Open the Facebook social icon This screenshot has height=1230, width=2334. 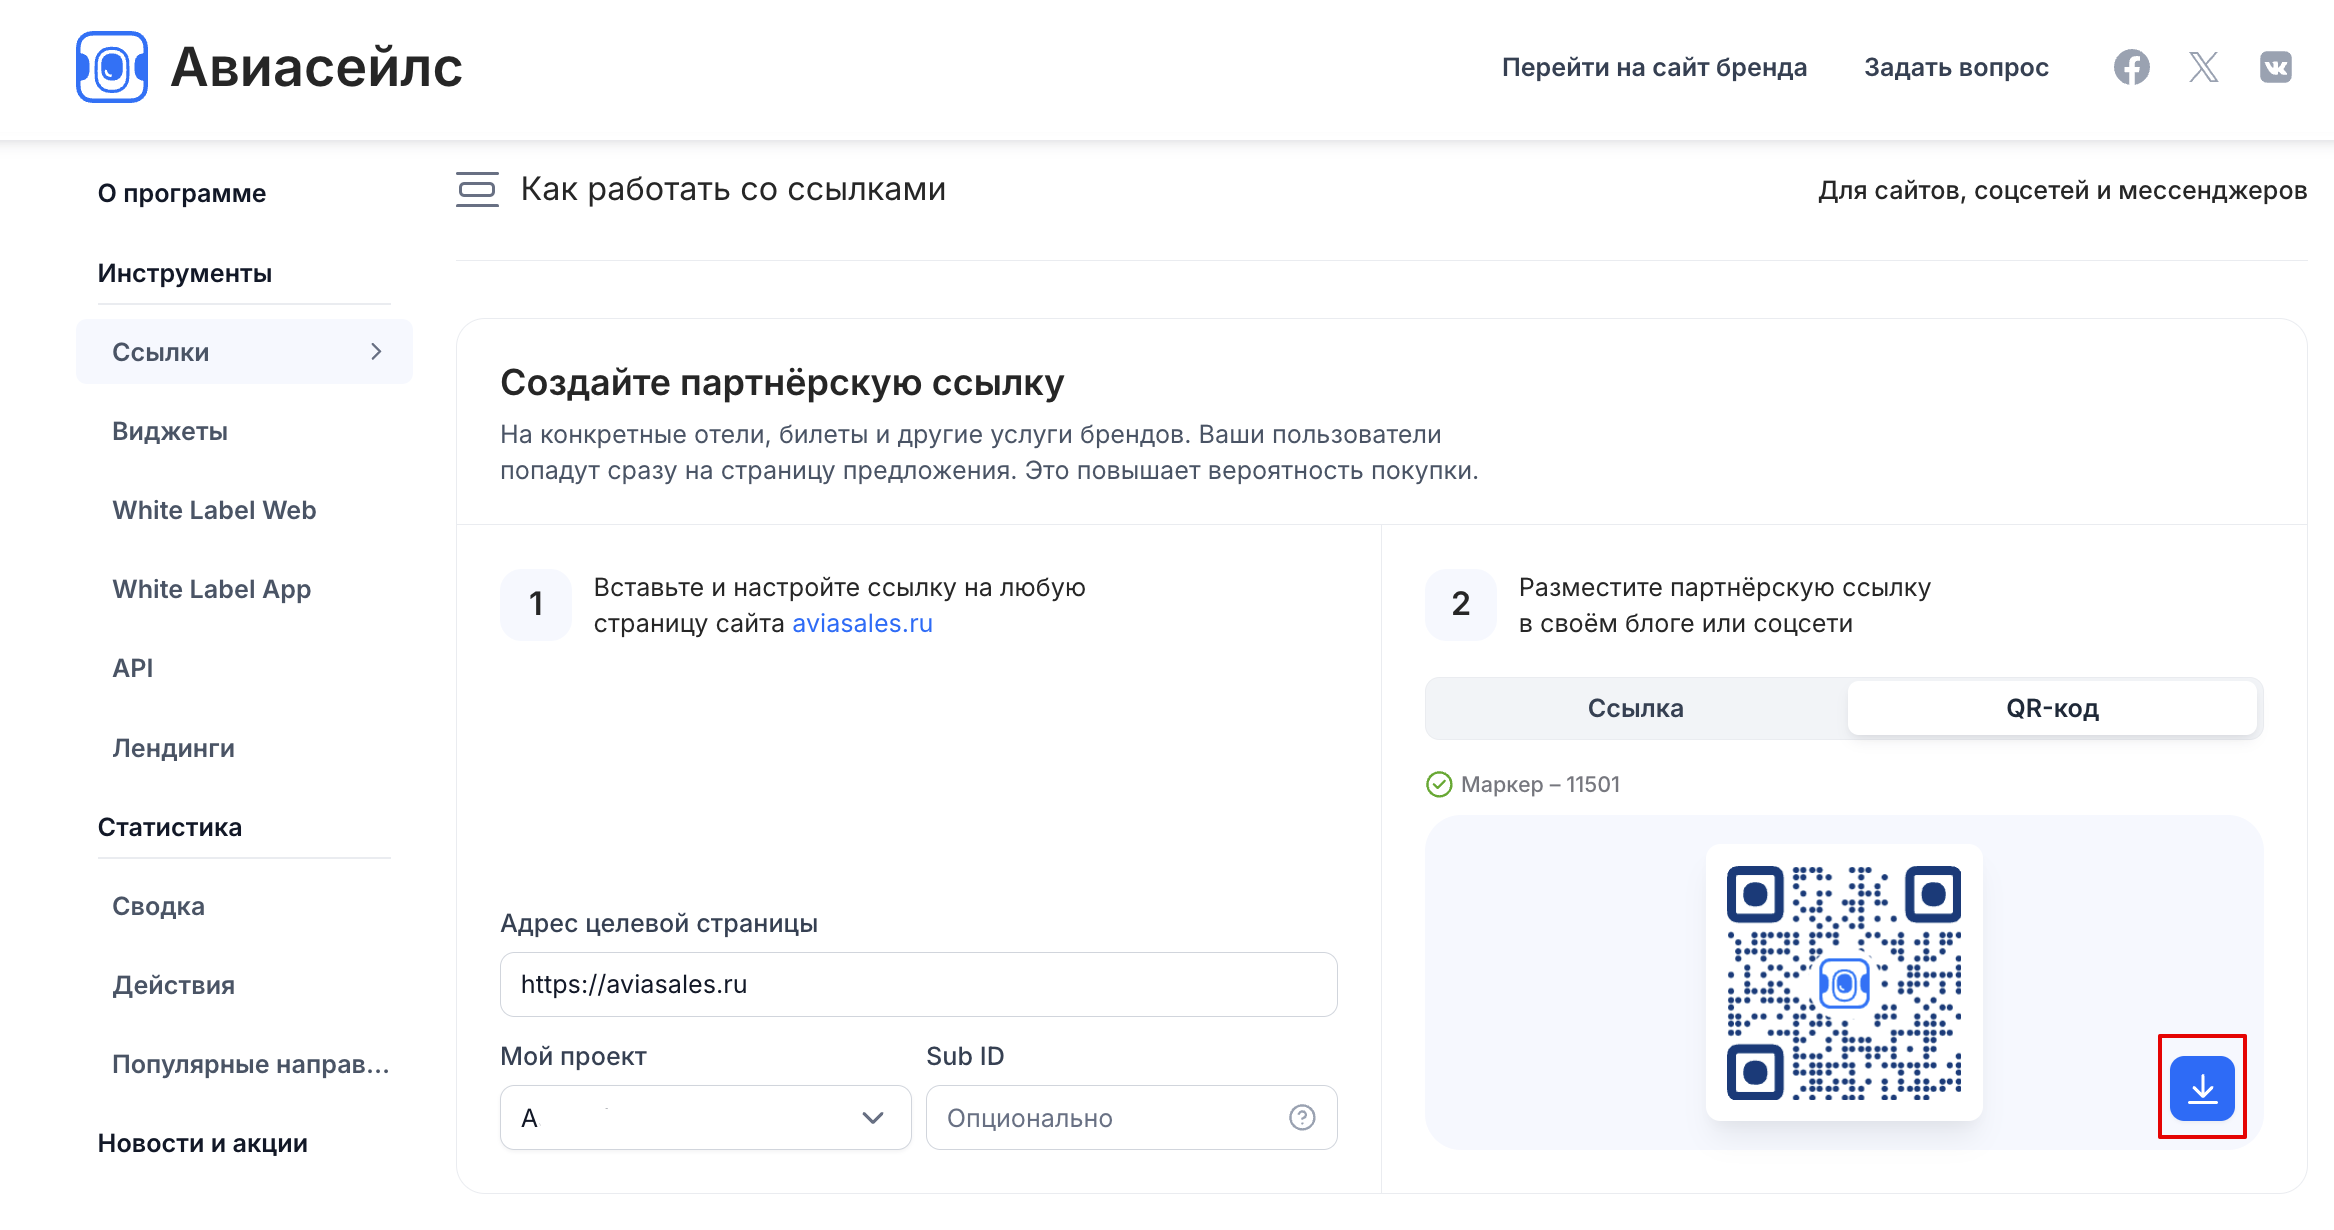pyautogui.click(x=2131, y=67)
